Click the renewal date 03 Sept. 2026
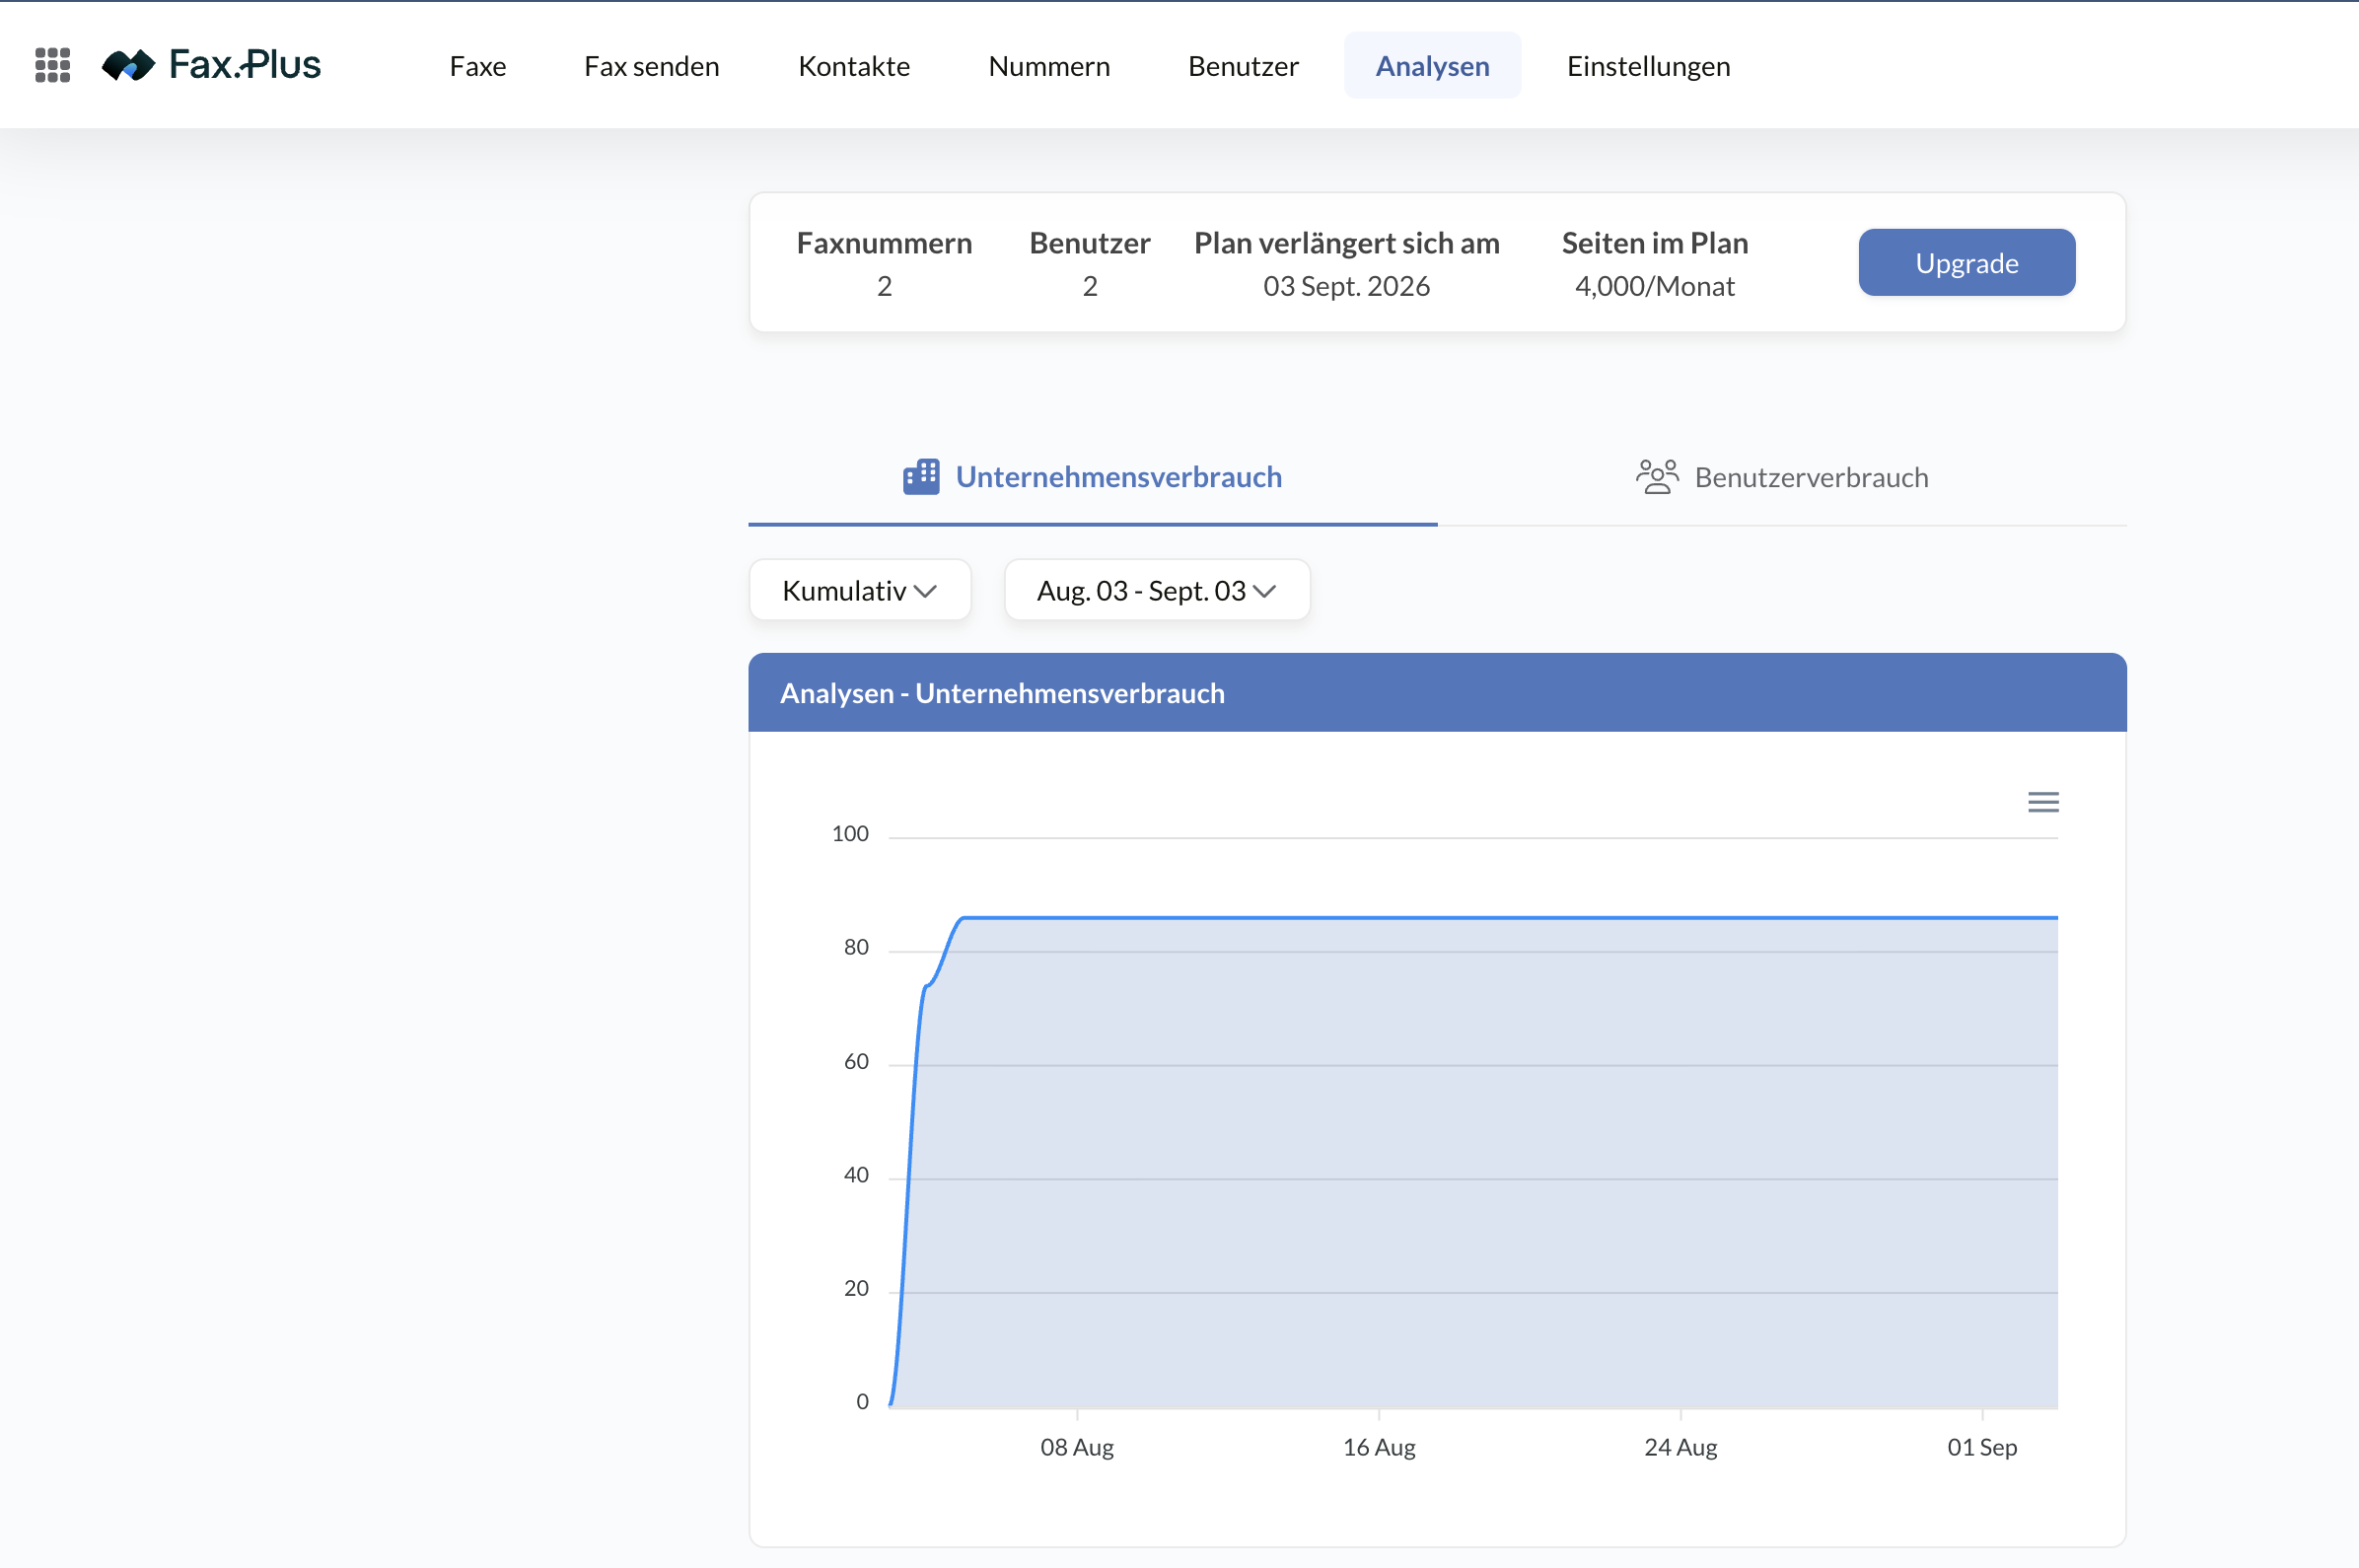 (x=1346, y=286)
